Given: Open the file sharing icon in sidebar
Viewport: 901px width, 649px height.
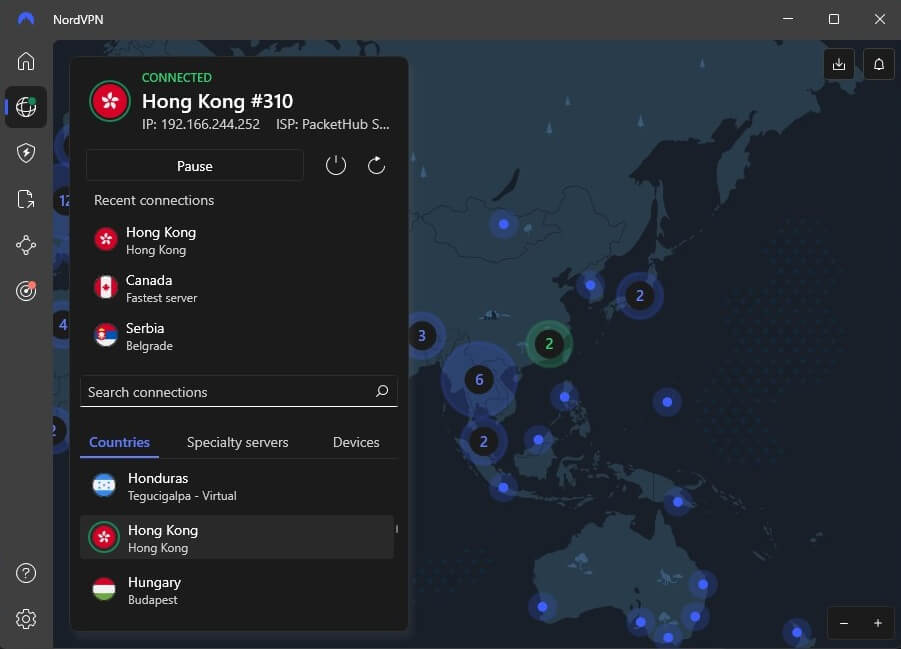Looking at the screenshot, I should (x=26, y=199).
